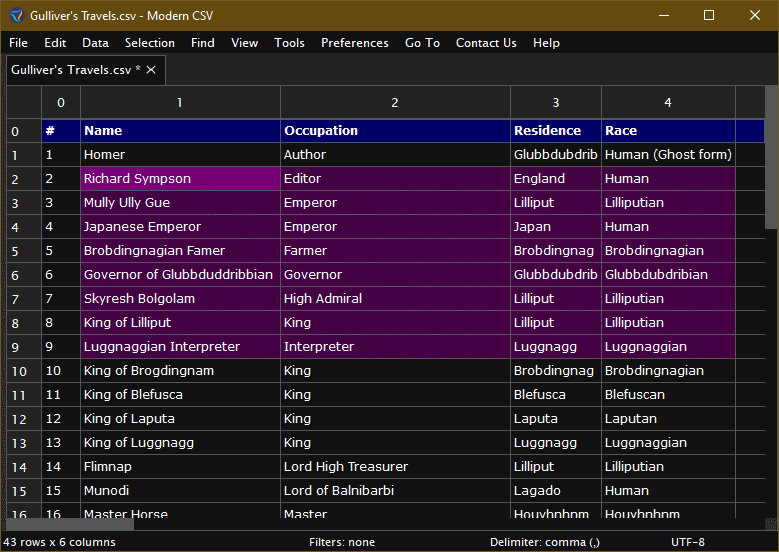Select the 'Japan' cell
The image size is (779, 552).
[x=556, y=227]
